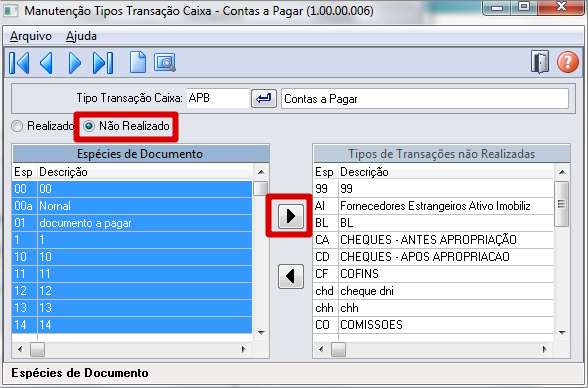Click the Espécies de Documento panel header
Viewport: 588px width, 388px height.
coord(141,154)
